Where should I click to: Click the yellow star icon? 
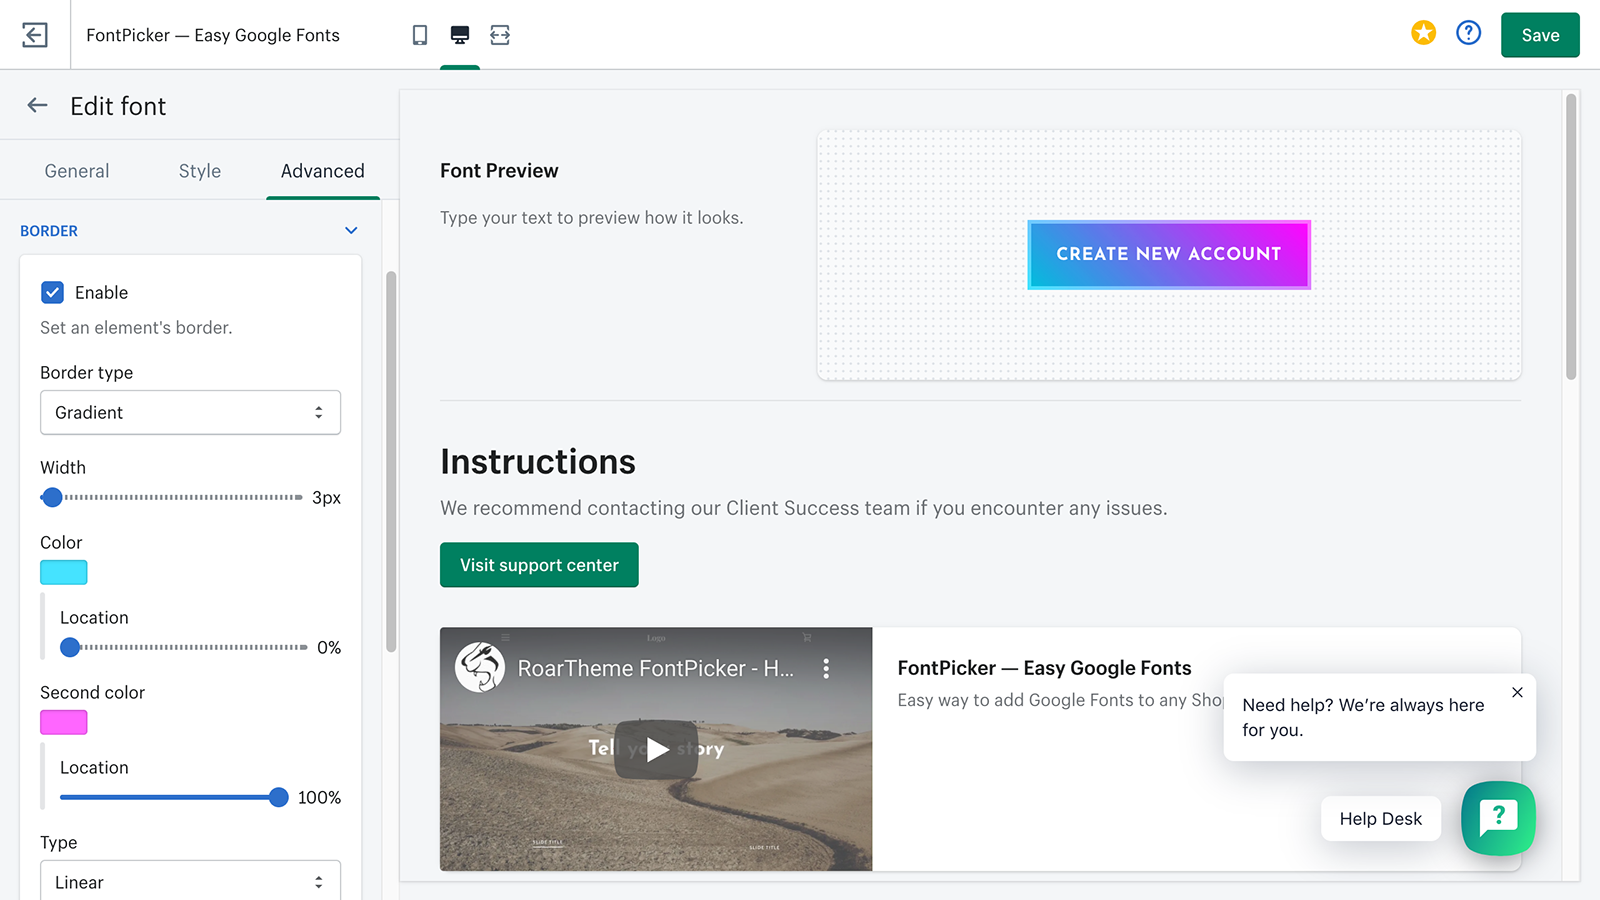pos(1423,33)
